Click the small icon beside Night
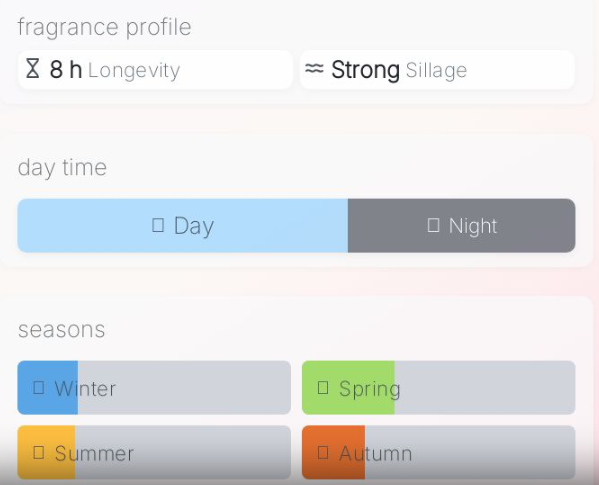This screenshot has height=485, width=599. 433,225
